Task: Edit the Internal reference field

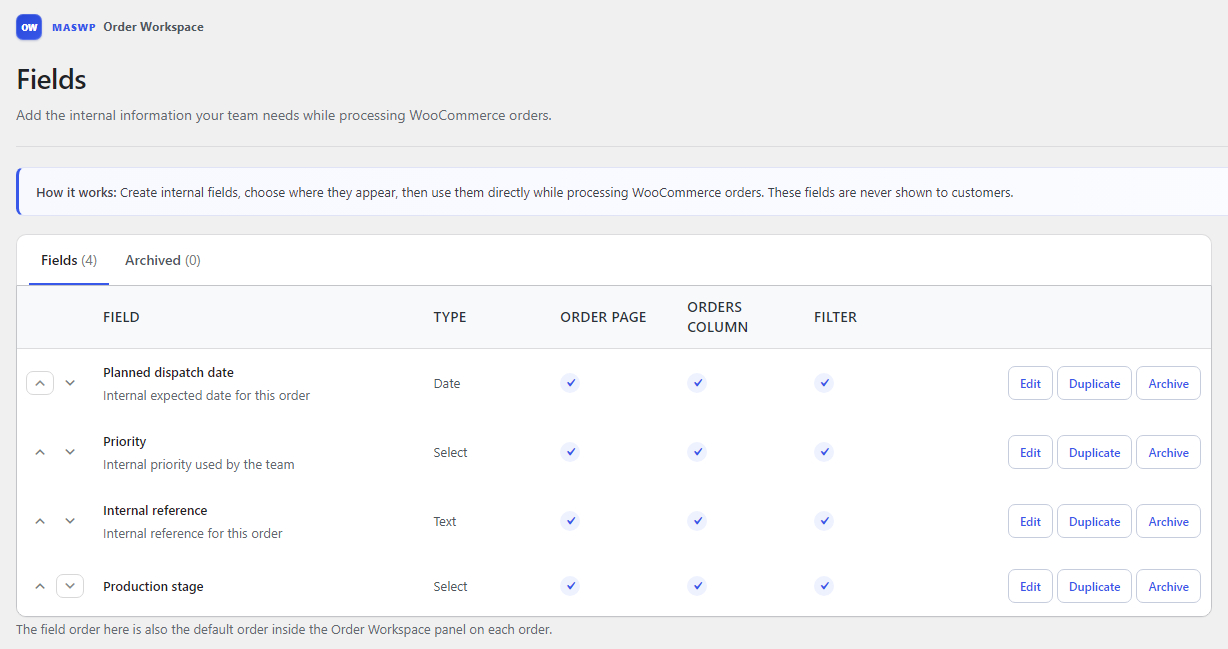Action: (x=1030, y=521)
